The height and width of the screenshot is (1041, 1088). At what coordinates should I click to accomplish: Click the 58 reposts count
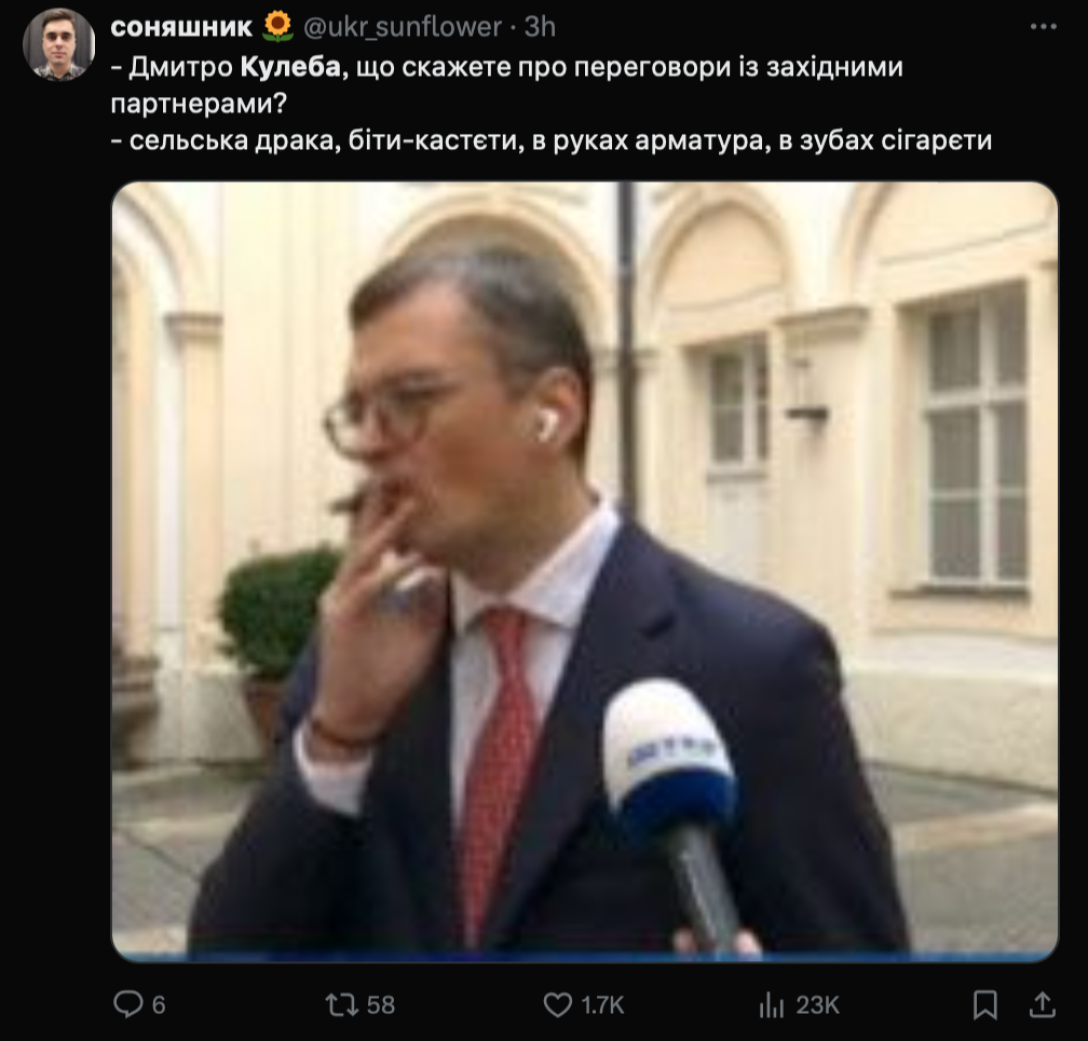click(x=380, y=1005)
